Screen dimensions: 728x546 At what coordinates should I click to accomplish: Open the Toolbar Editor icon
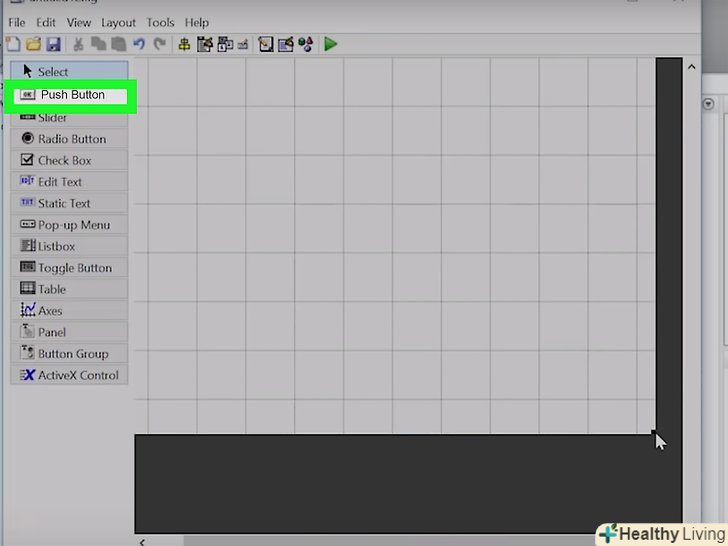243,45
